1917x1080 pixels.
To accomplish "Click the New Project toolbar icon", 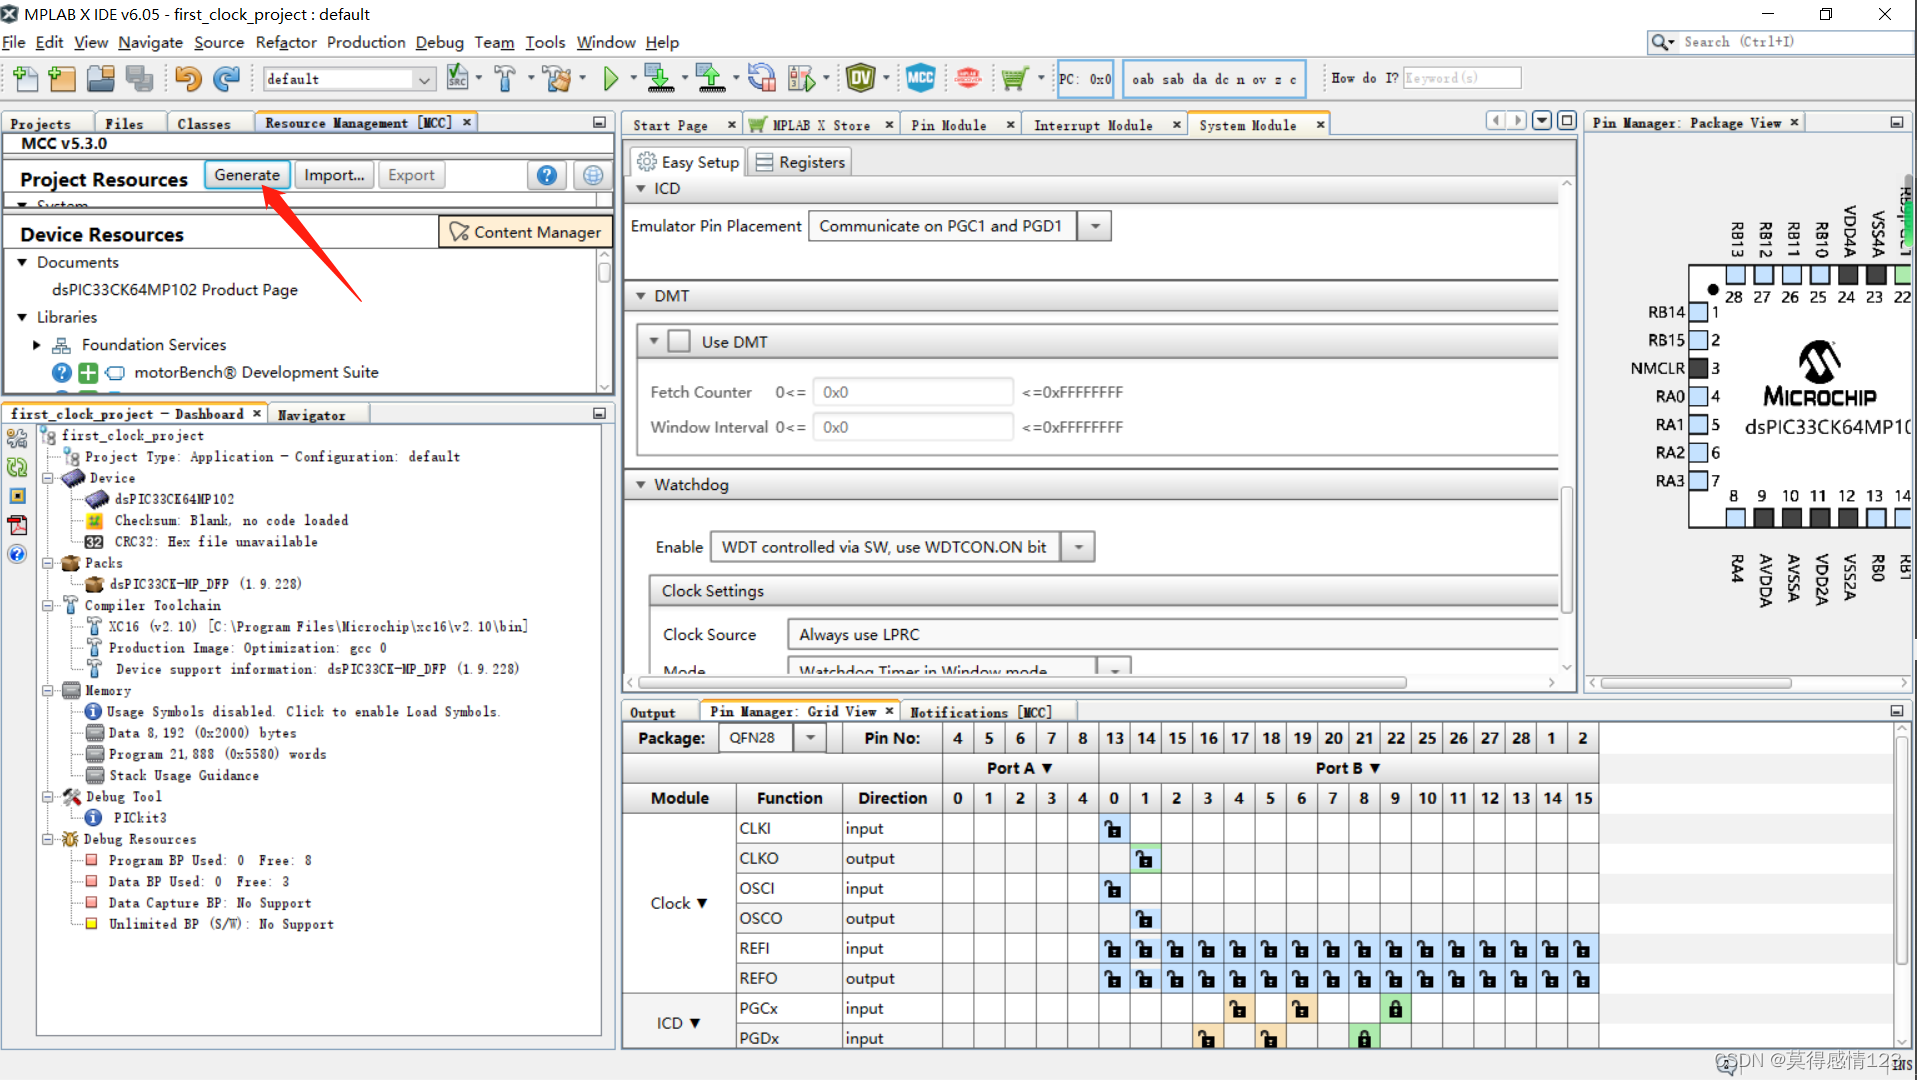I will (x=62, y=78).
